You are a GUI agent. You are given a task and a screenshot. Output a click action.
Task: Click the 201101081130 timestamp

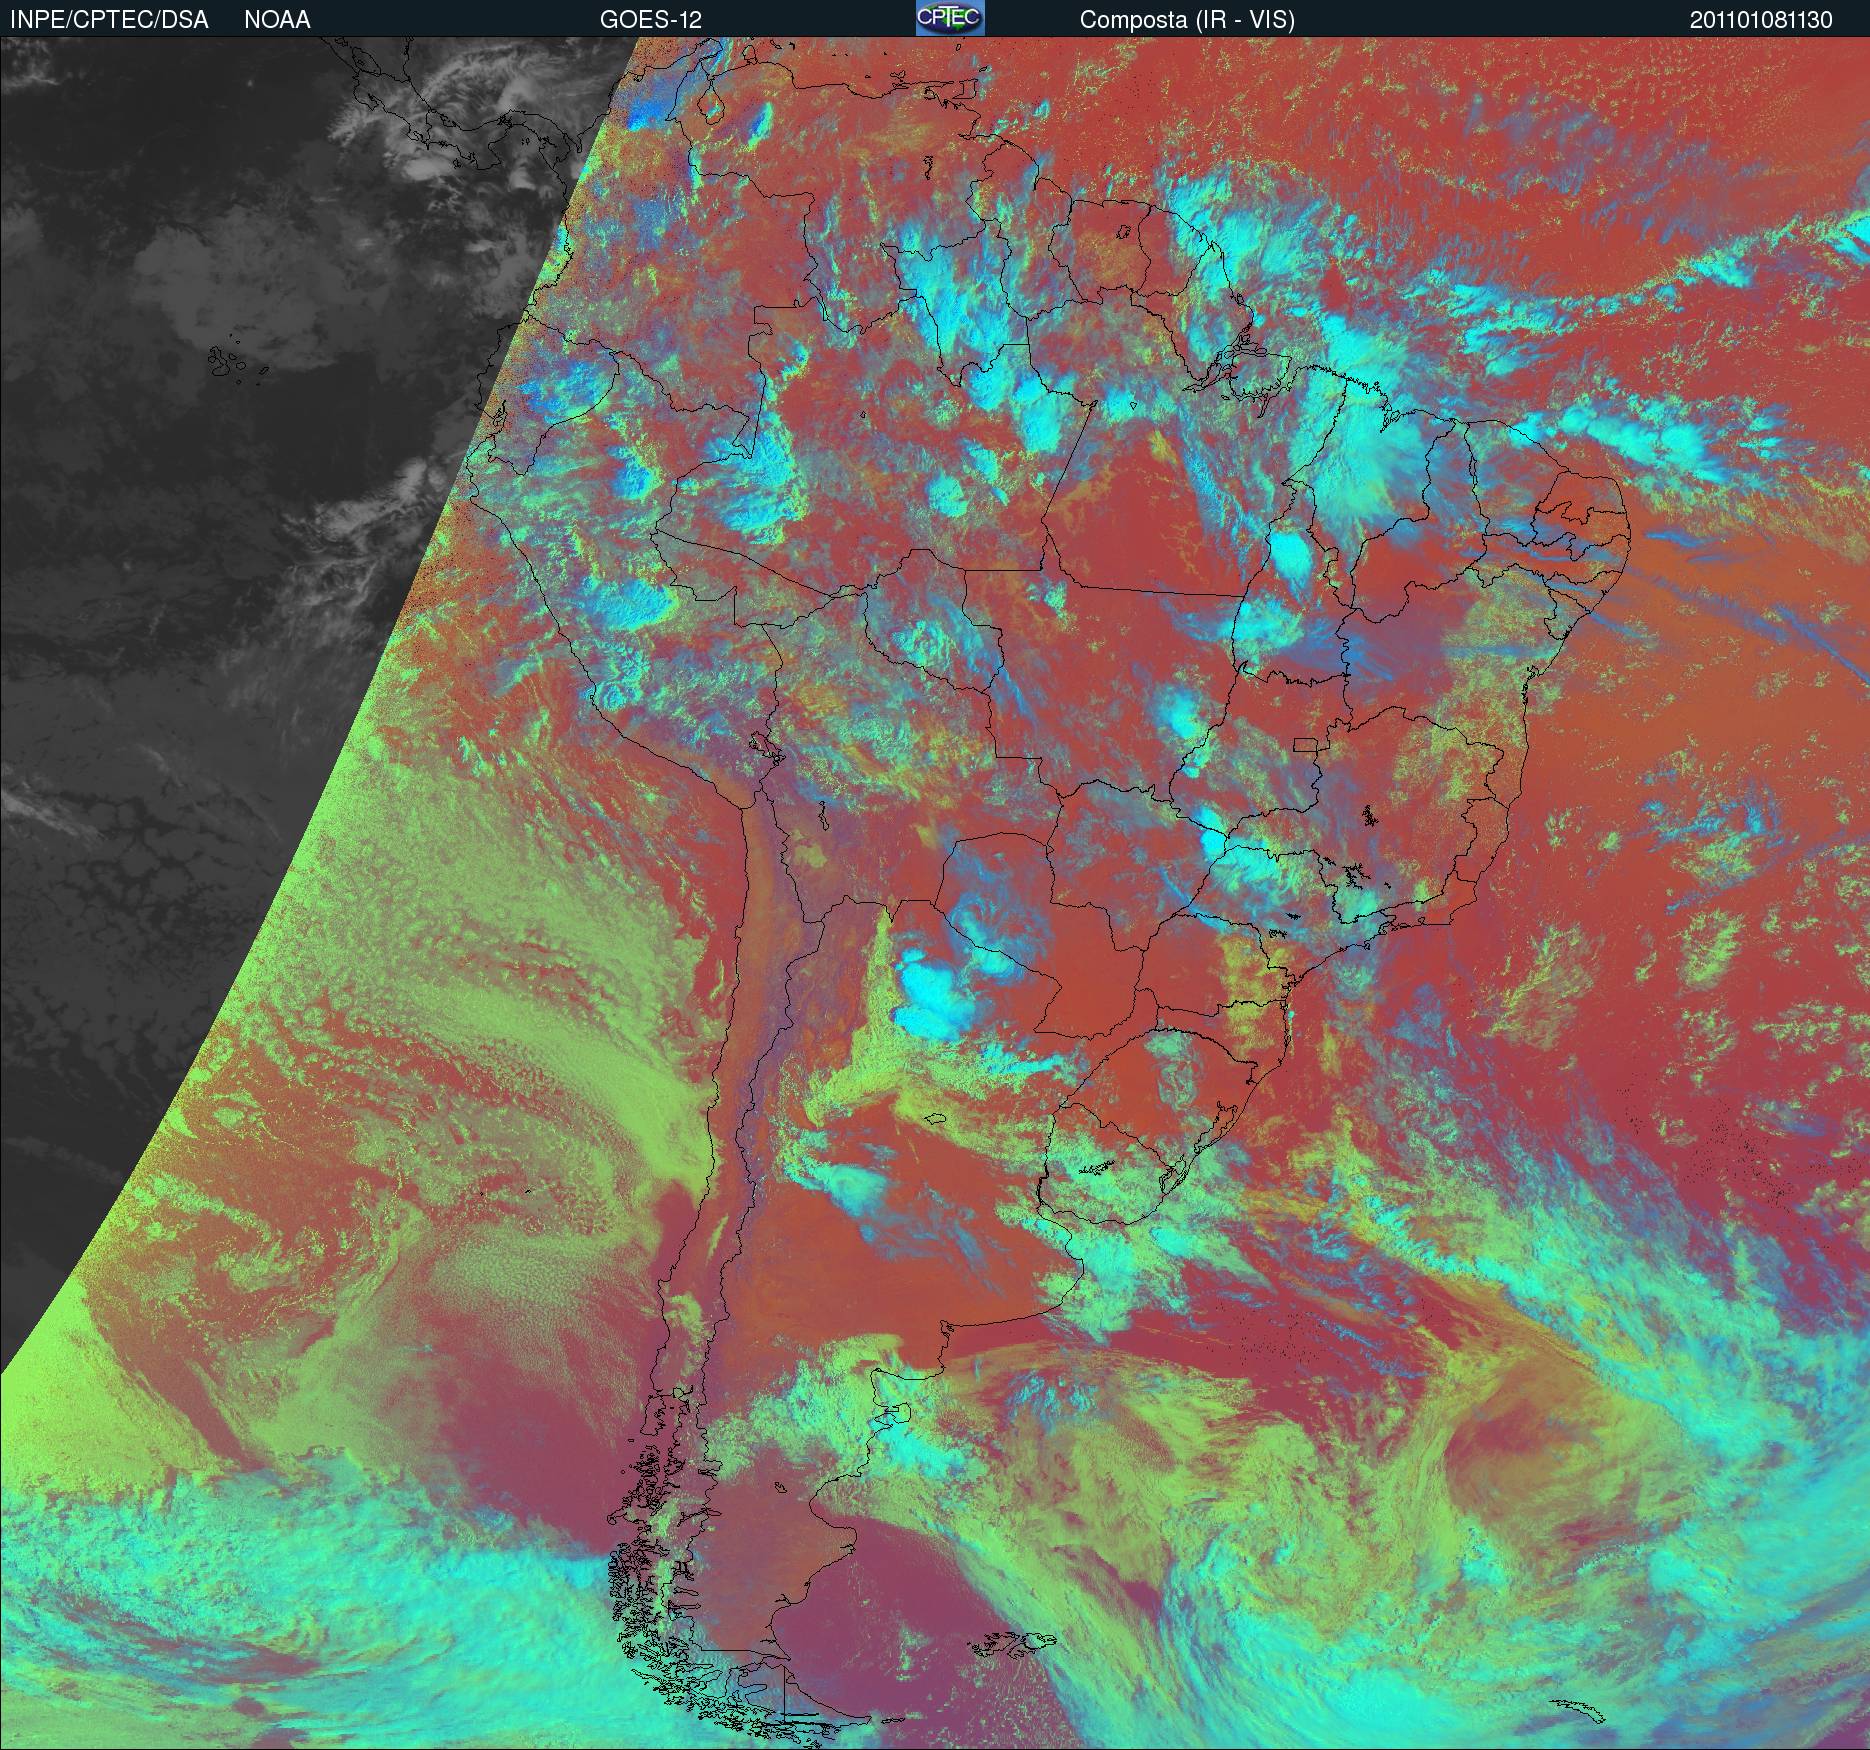[1761, 20]
